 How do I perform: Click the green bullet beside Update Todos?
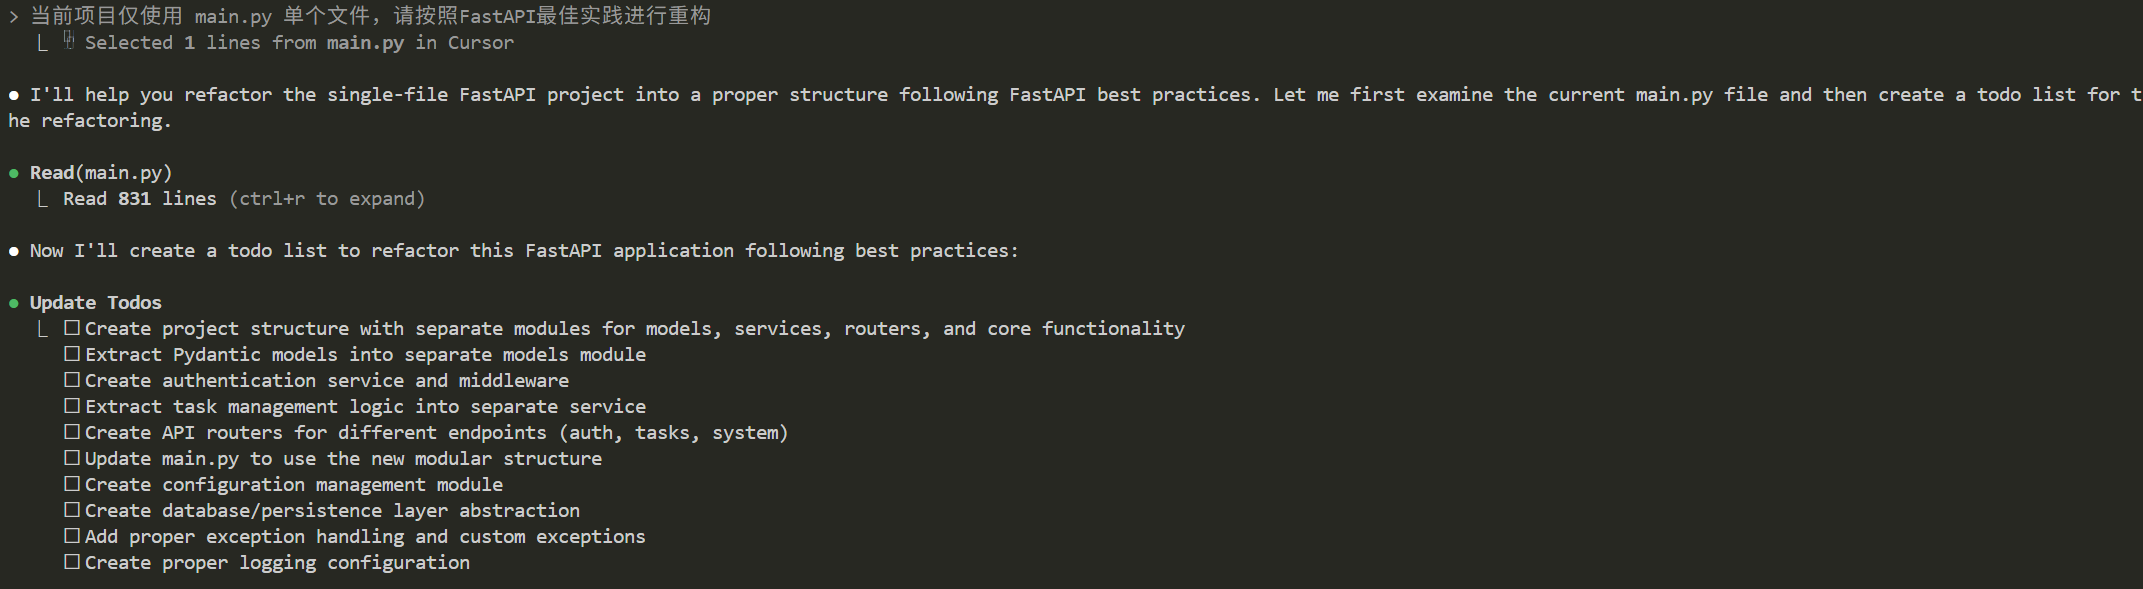pos(14,303)
